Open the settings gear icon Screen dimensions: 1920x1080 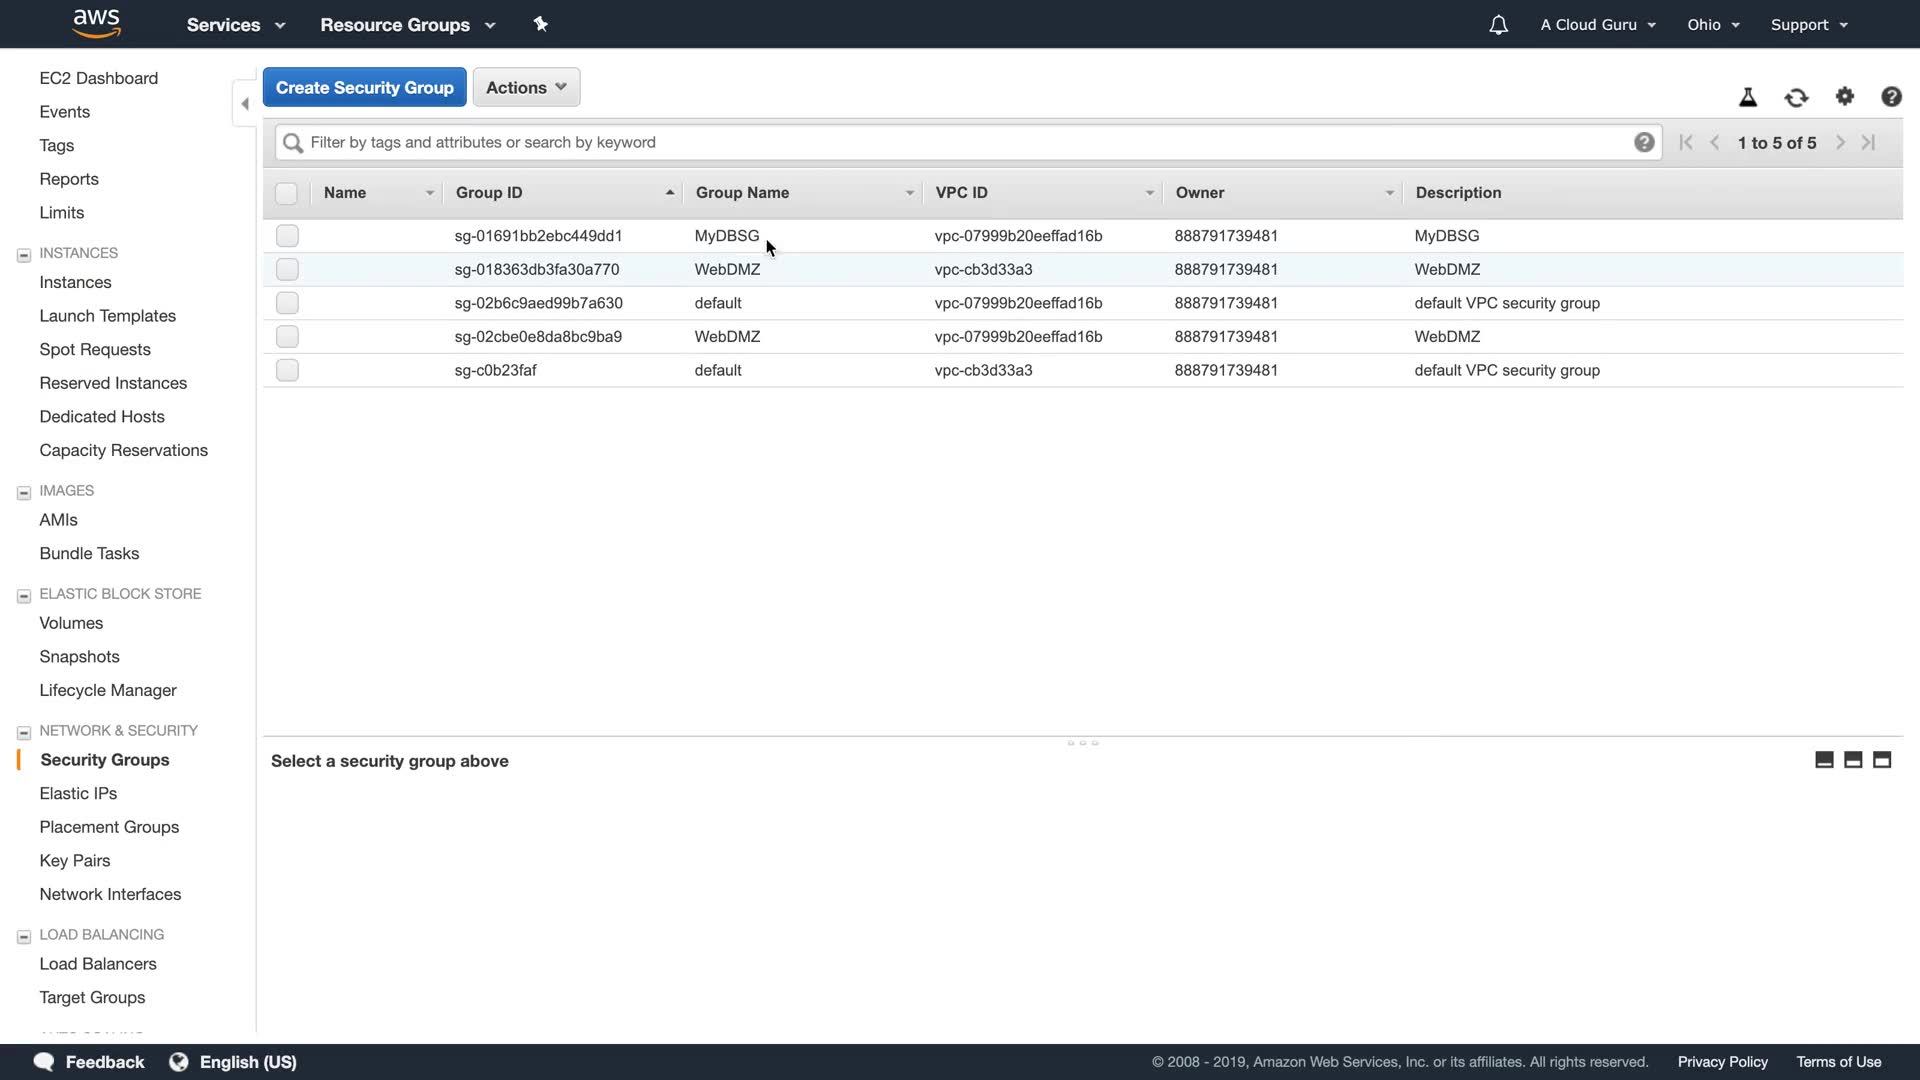pyautogui.click(x=1845, y=96)
